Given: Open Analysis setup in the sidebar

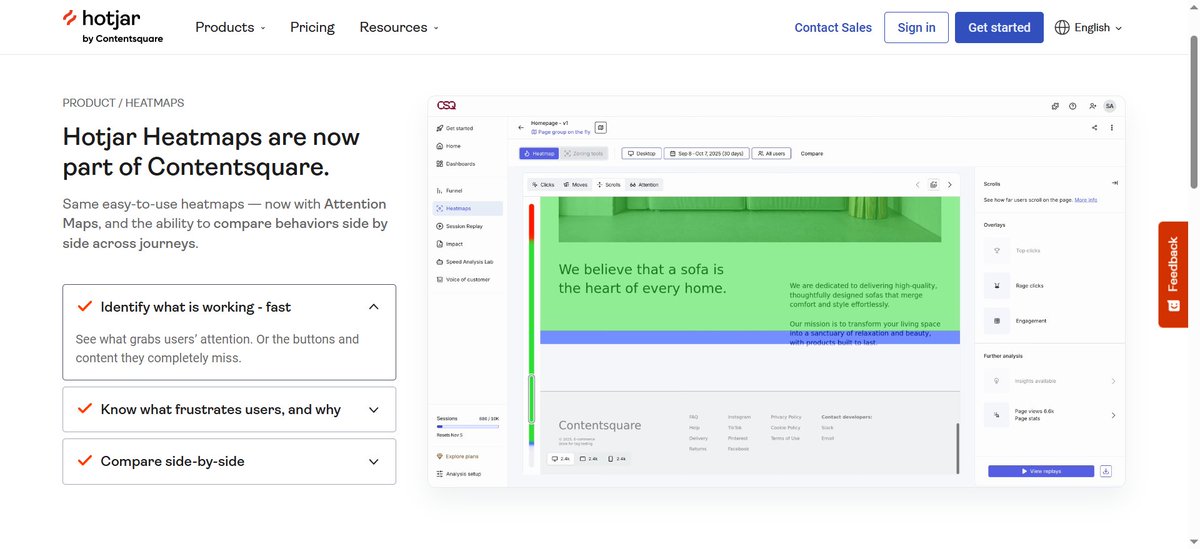Looking at the screenshot, I should (x=459, y=473).
